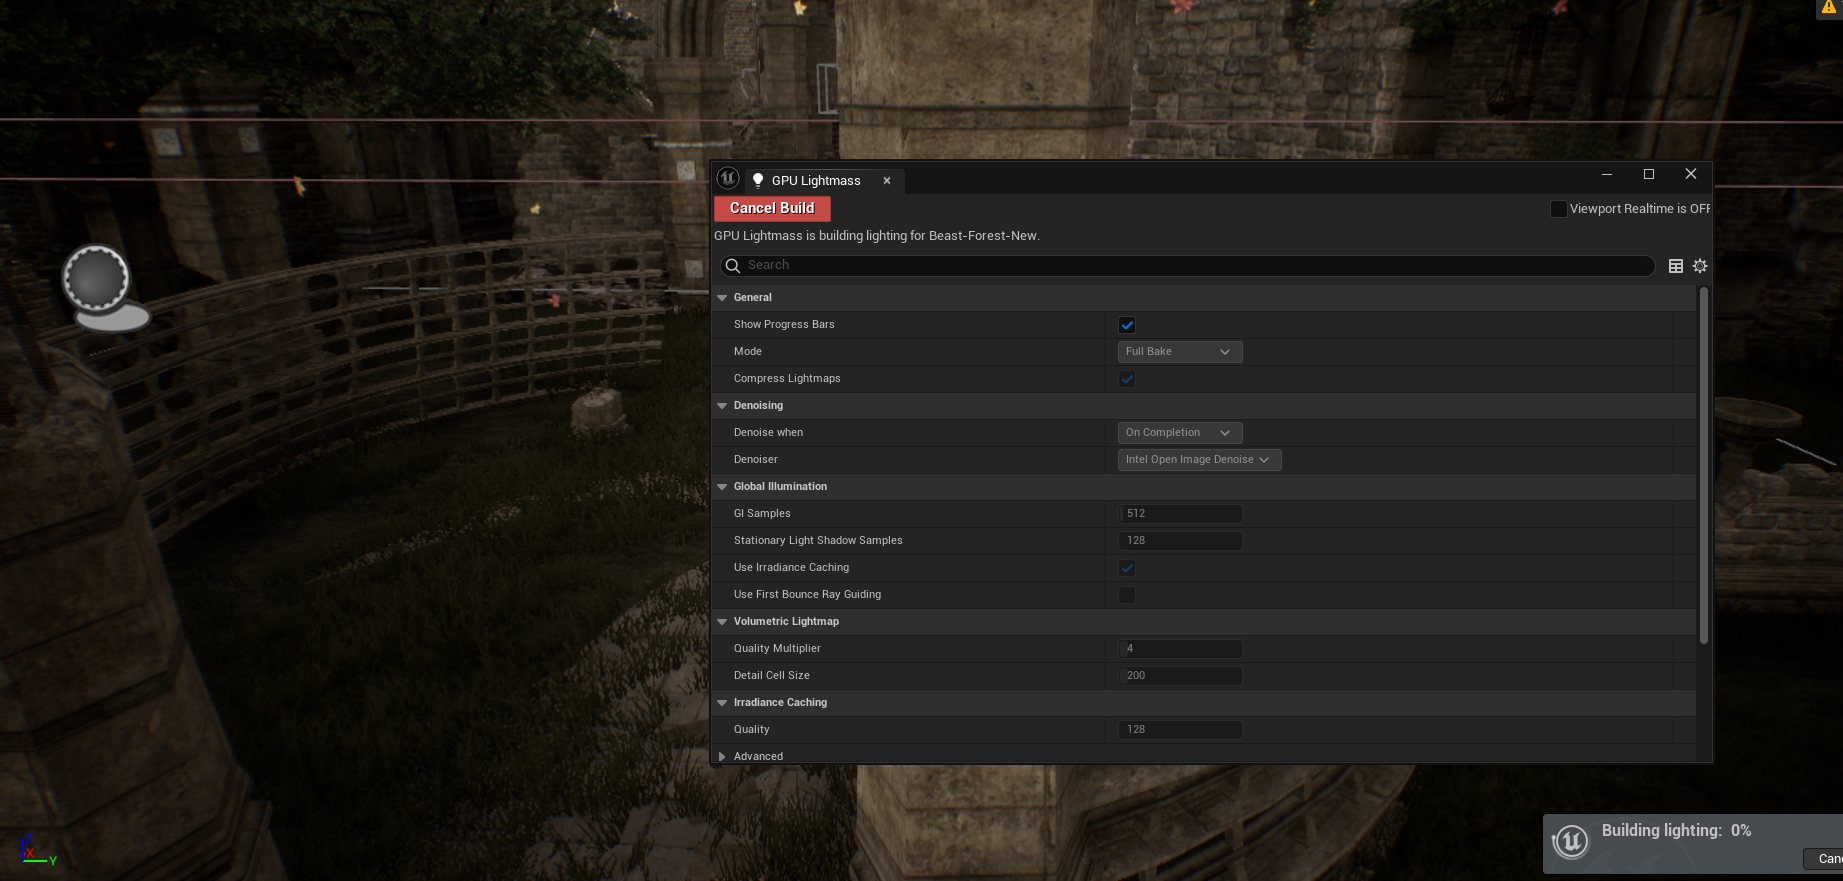
Task: Click Stationary Light Shadow Samples value field
Action: pyautogui.click(x=1180, y=541)
